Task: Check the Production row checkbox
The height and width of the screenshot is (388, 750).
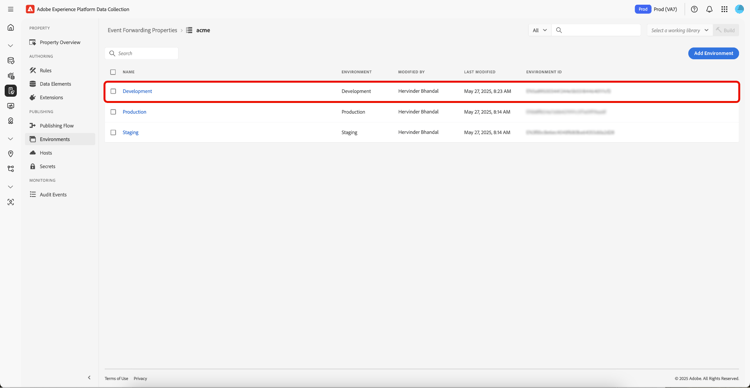Action: pyautogui.click(x=113, y=112)
